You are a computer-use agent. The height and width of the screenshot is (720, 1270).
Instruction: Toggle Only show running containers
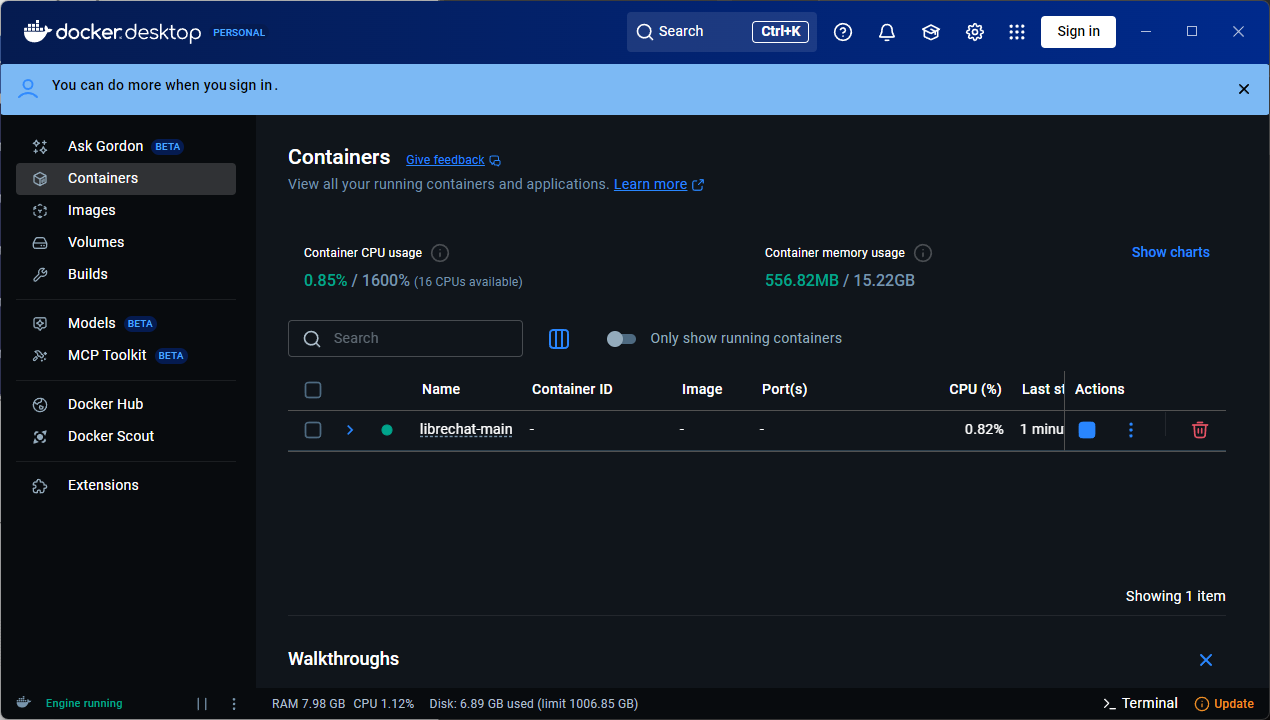(x=622, y=339)
